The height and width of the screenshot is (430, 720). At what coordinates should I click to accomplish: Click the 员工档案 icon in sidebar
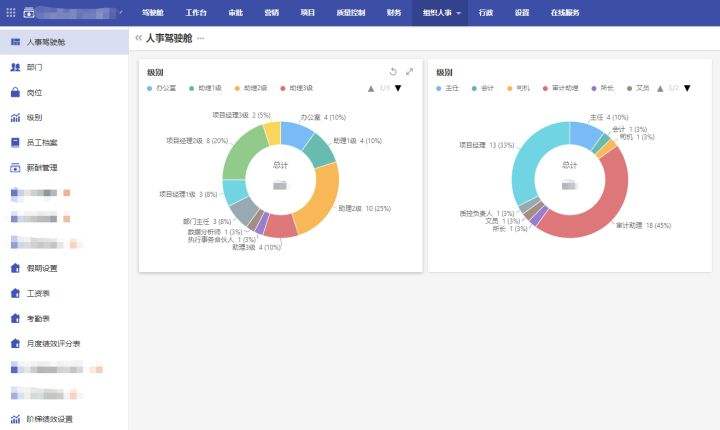(15, 142)
